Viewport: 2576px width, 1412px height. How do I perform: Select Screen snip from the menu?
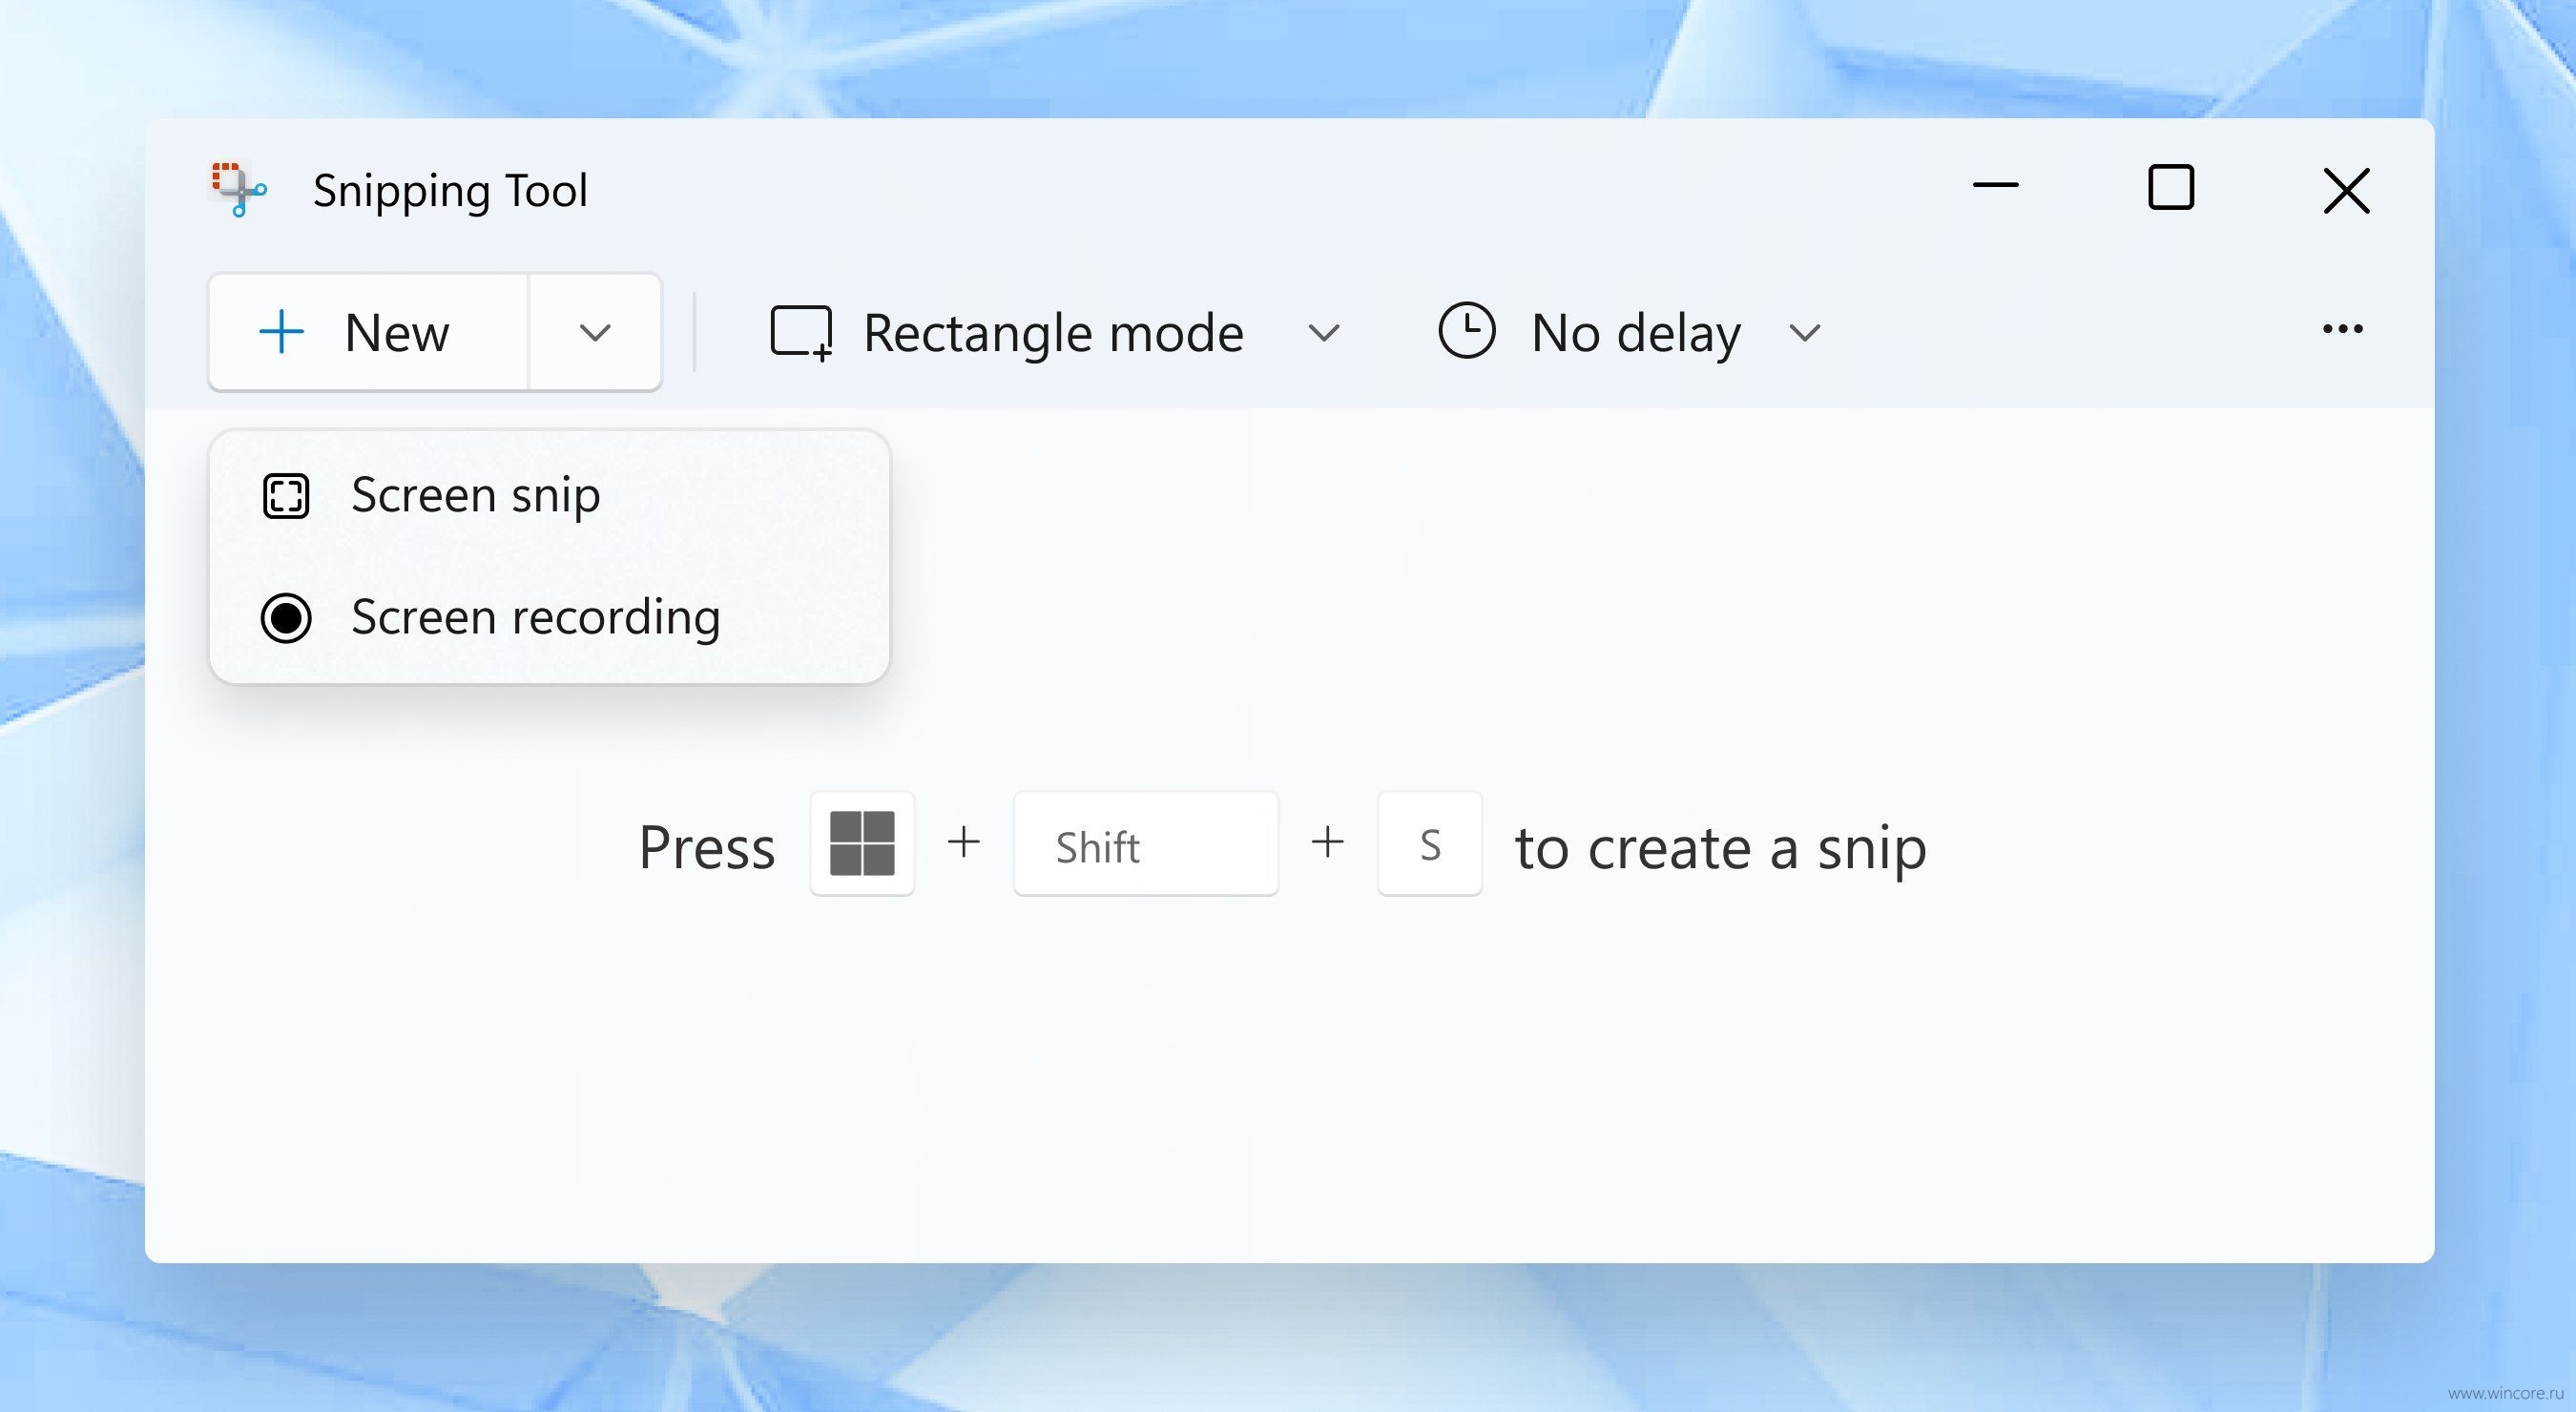click(x=549, y=495)
